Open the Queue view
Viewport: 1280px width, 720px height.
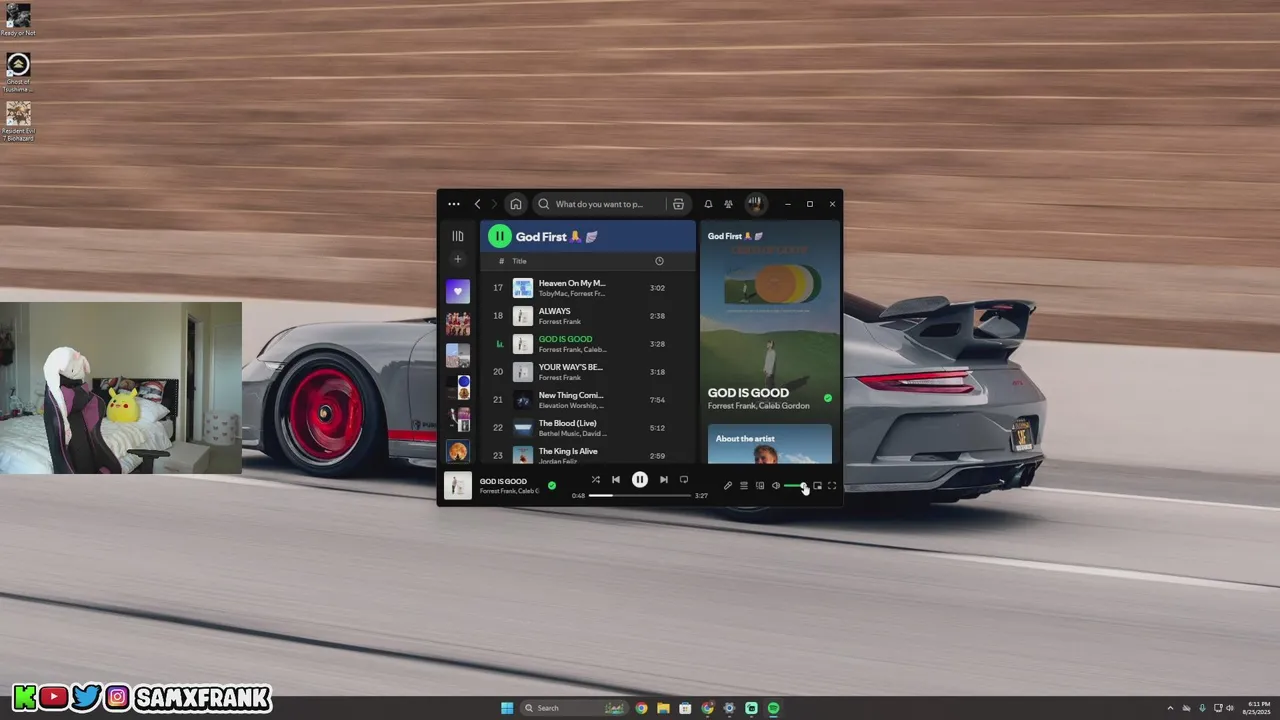(x=744, y=486)
